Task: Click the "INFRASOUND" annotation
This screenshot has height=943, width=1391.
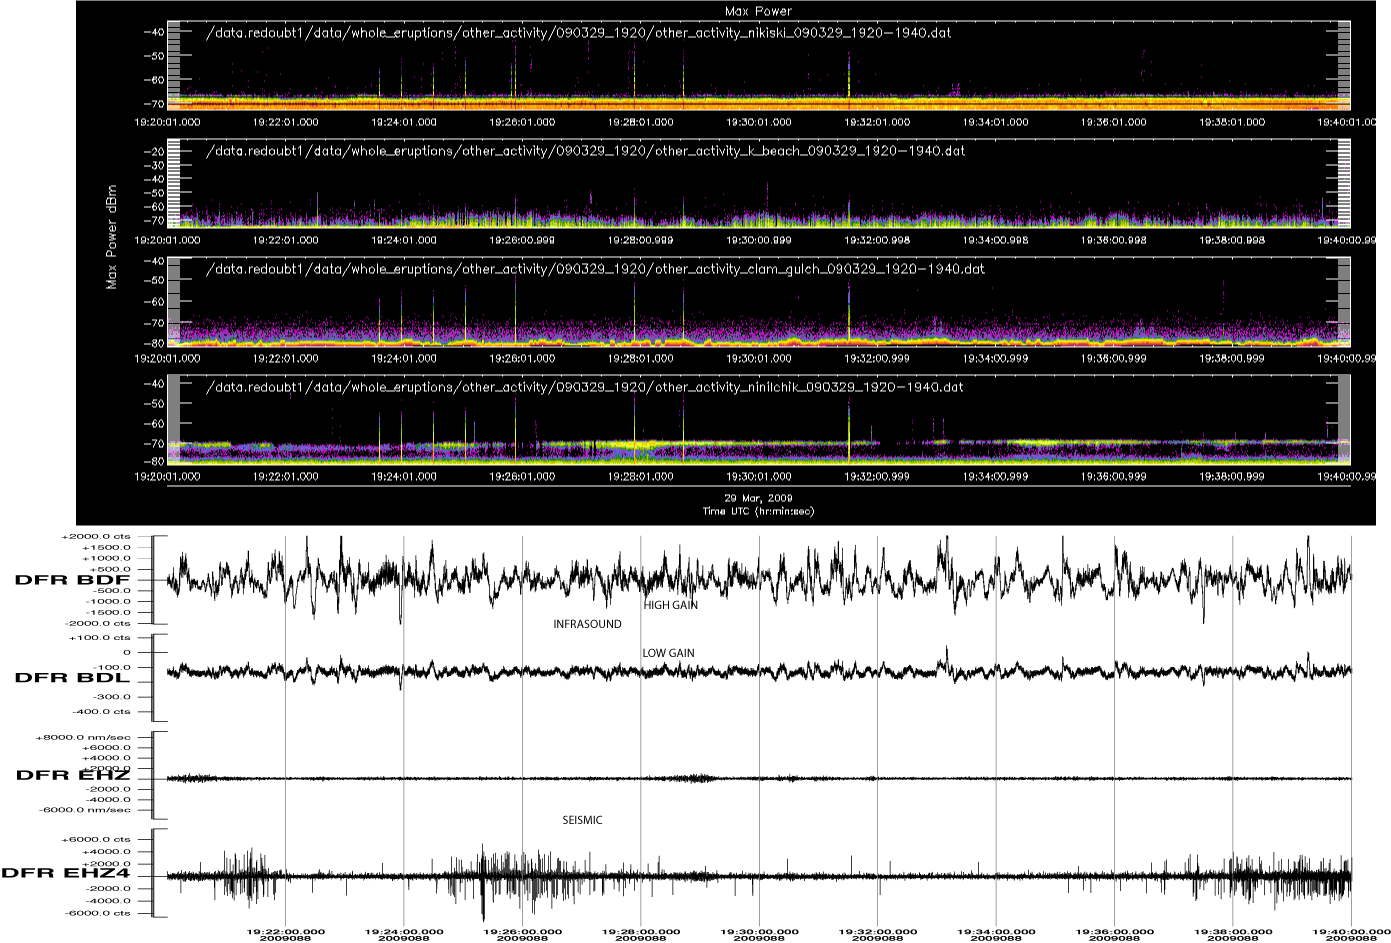Action: tap(587, 624)
